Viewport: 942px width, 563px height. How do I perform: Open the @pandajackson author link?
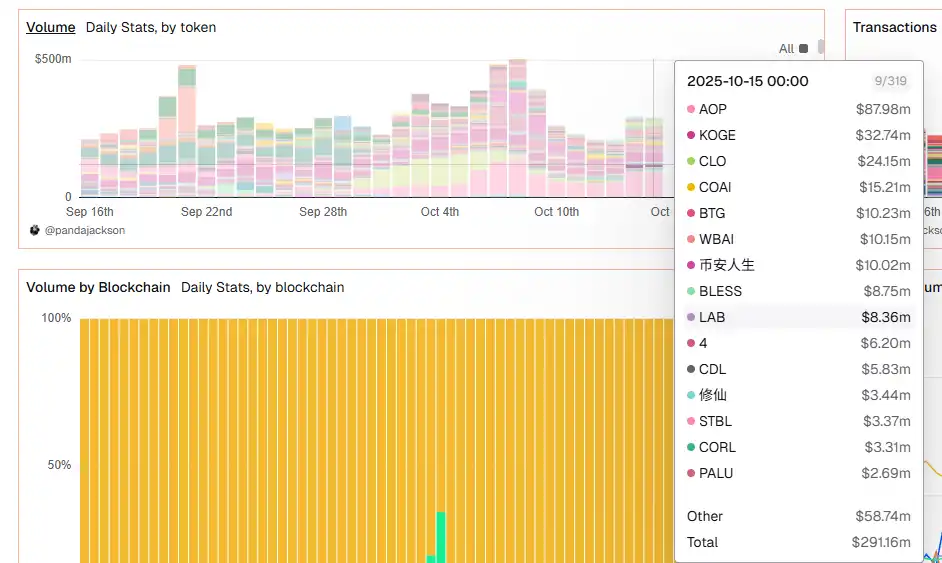(85, 230)
